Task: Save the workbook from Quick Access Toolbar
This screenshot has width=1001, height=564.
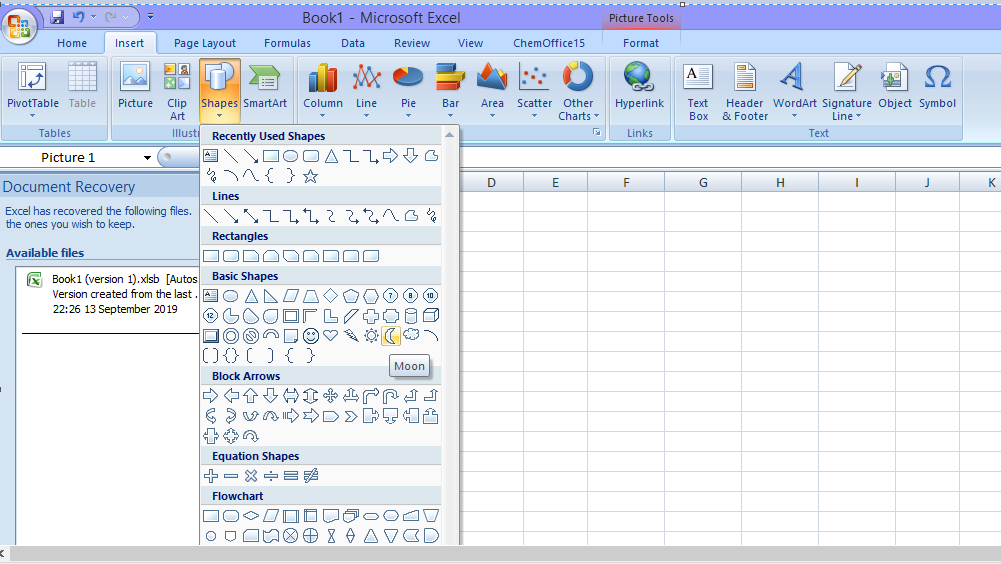Action: [57, 17]
